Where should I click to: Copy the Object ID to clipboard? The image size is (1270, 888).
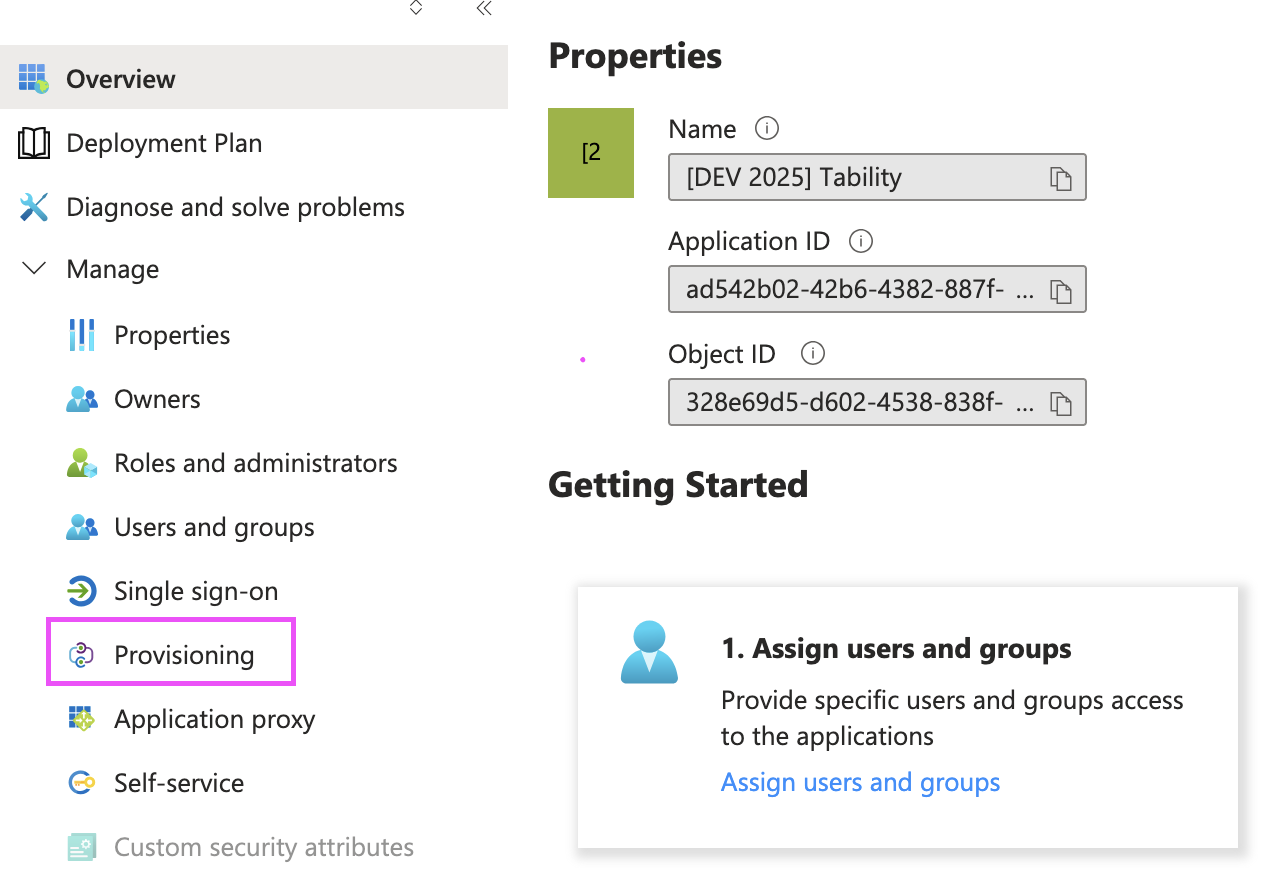pyautogui.click(x=1060, y=403)
